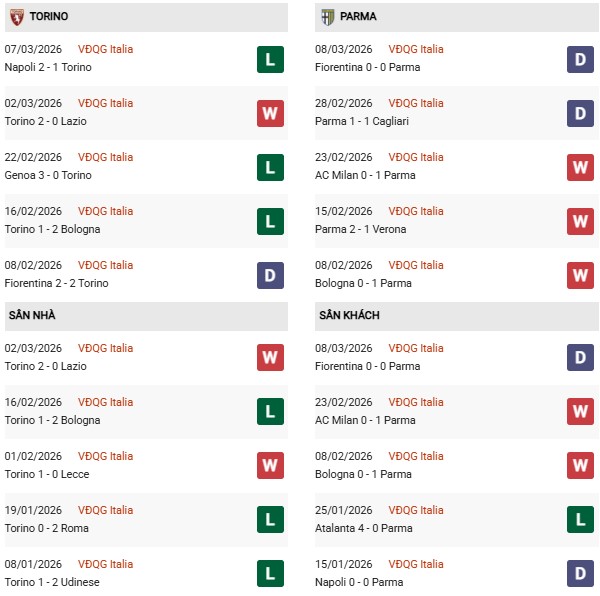Click the W badge for Parma 2-1 Verona
This screenshot has height=596, width=600.
click(580, 221)
